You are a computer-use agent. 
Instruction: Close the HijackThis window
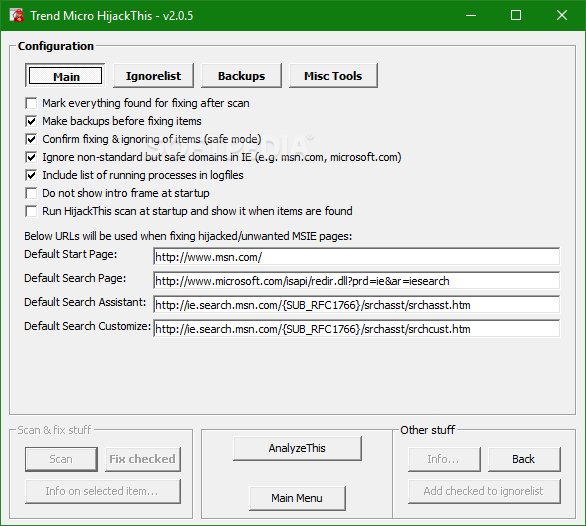point(562,15)
